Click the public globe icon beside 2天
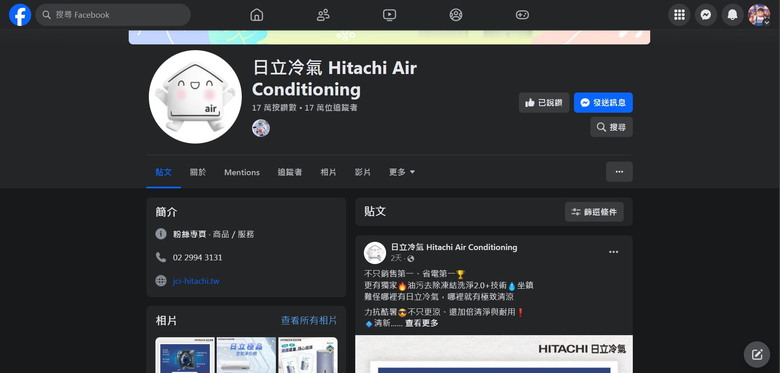This screenshot has width=780, height=373. pyautogui.click(x=410, y=259)
